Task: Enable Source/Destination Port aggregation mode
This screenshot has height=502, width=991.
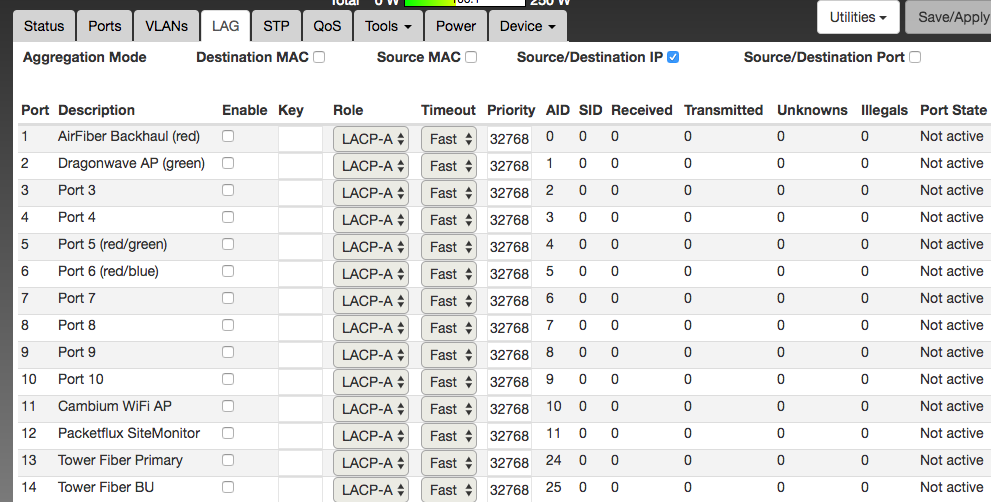Action: (x=915, y=58)
